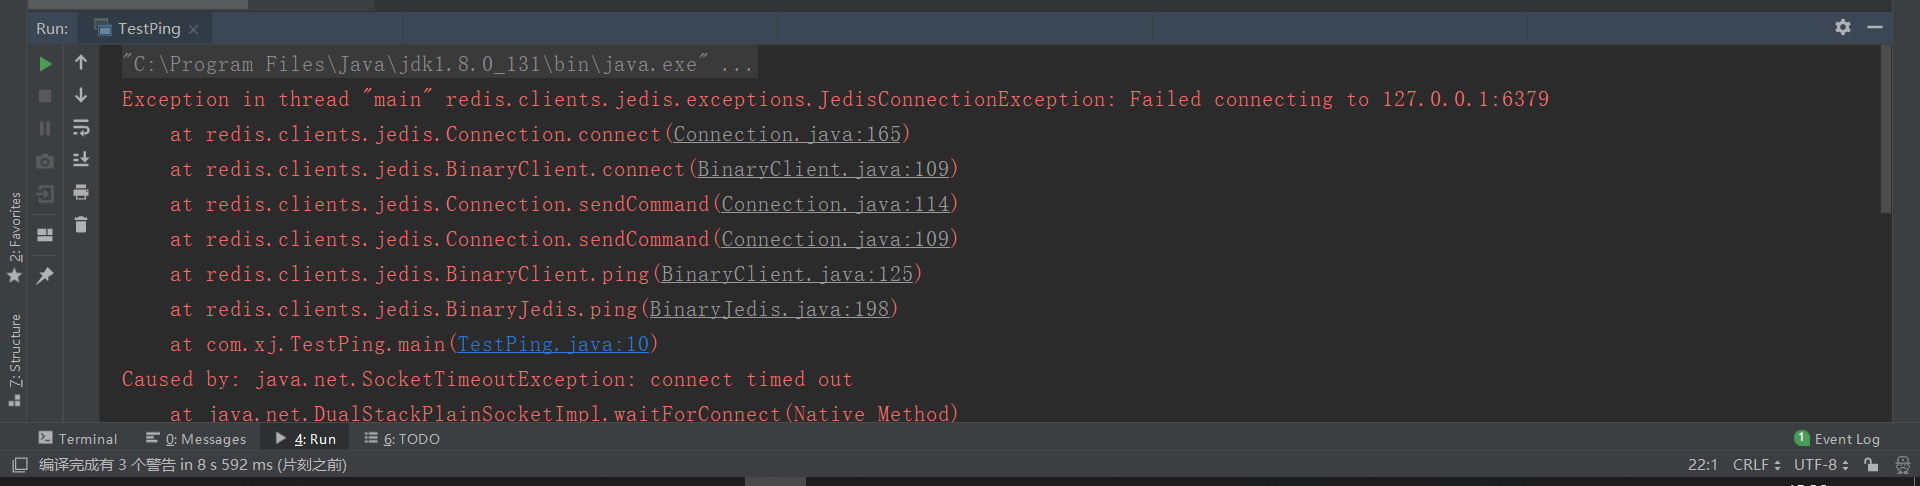
Task: Clear console with the trash icon
Action: coord(81,225)
